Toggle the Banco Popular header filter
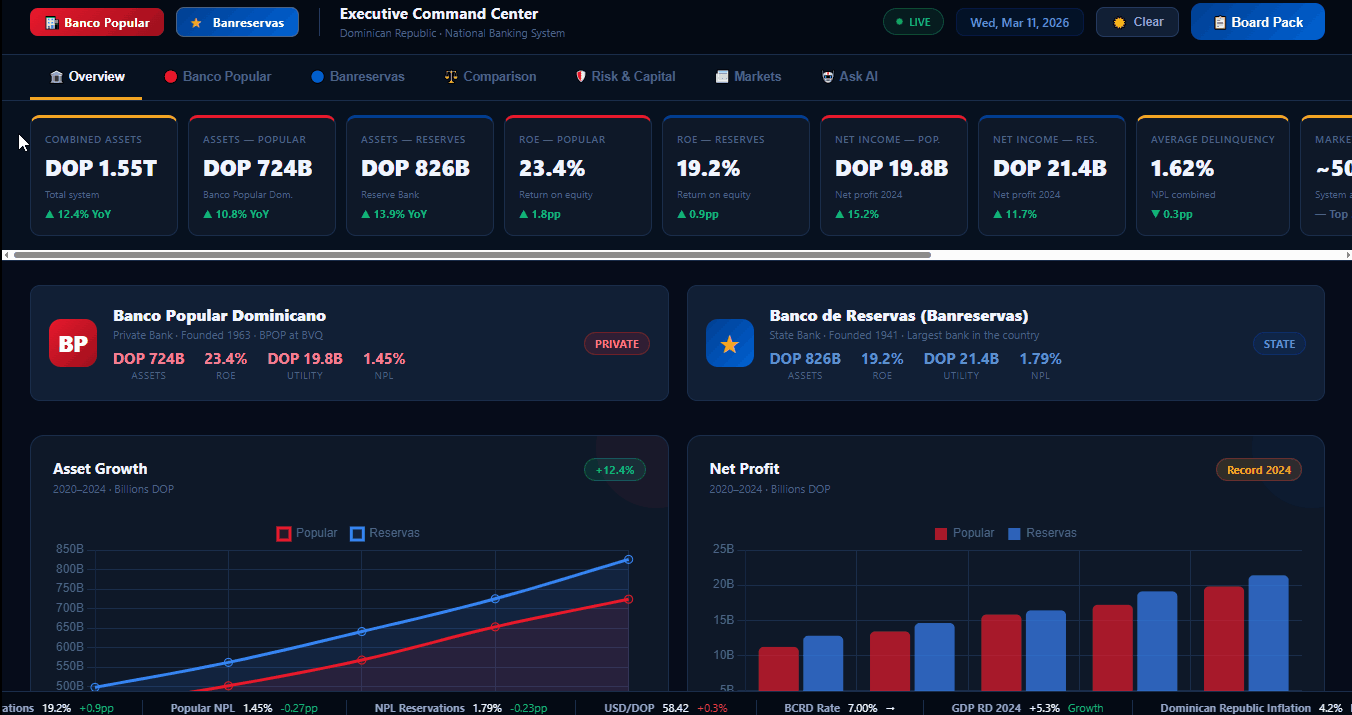This screenshot has height=715, width=1352. (x=96, y=22)
